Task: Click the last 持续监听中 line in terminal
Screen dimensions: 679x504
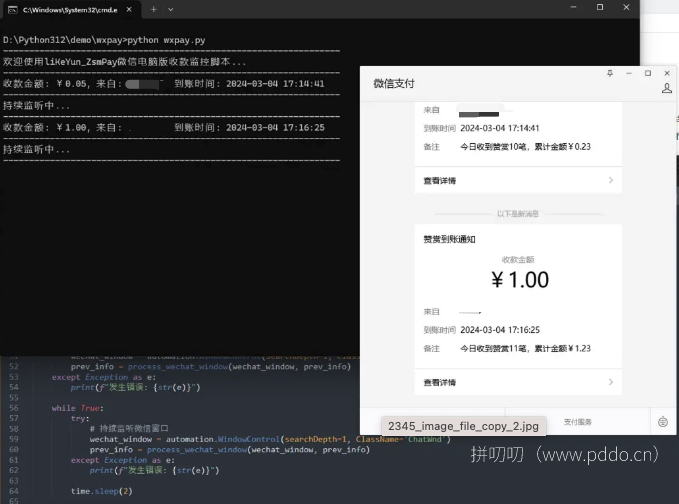Action: tap(36, 149)
